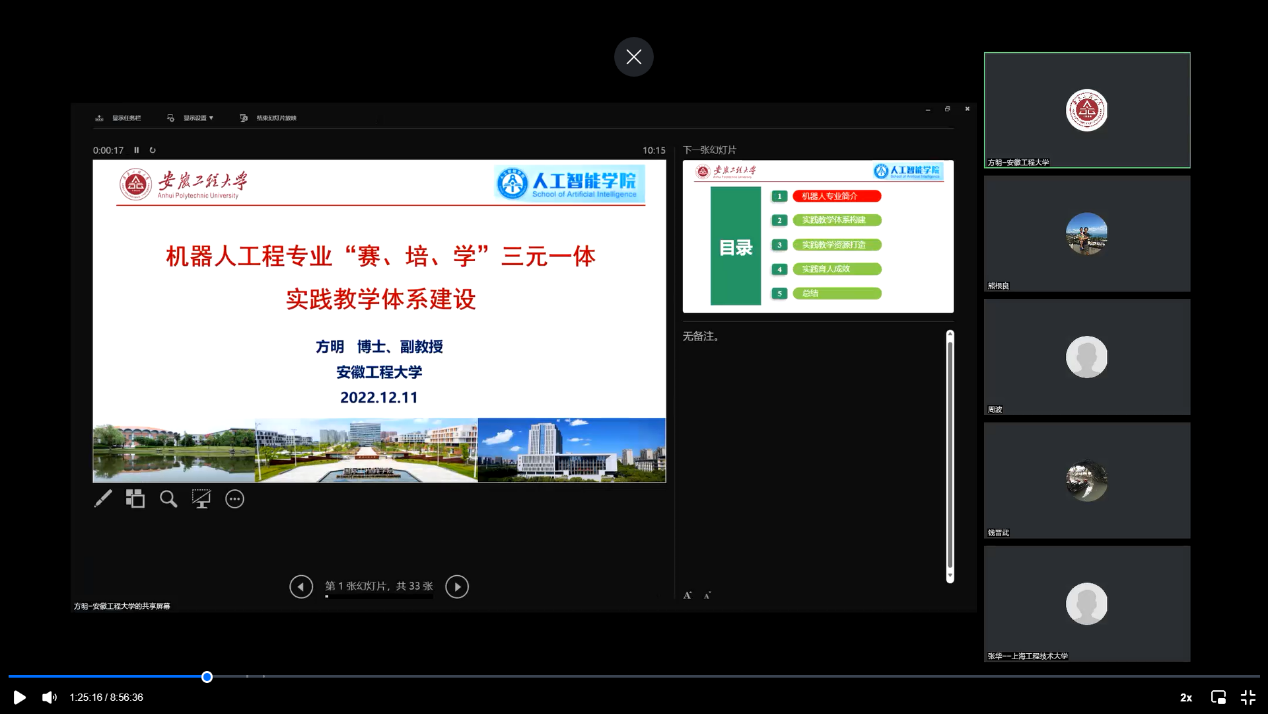Restart the presentation timer
Image resolution: width=1268 pixels, height=714 pixels.
pyautogui.click(x=153, y=150)
